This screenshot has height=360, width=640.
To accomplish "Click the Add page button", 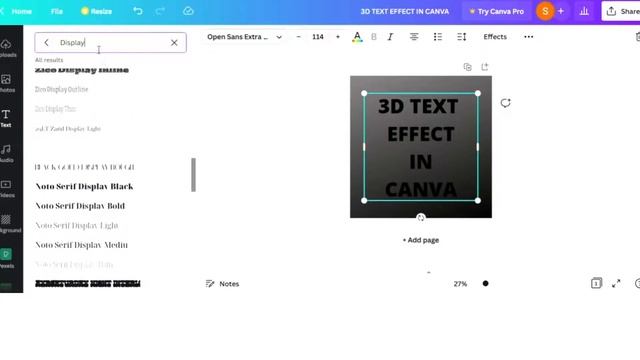I will point(421,240).
